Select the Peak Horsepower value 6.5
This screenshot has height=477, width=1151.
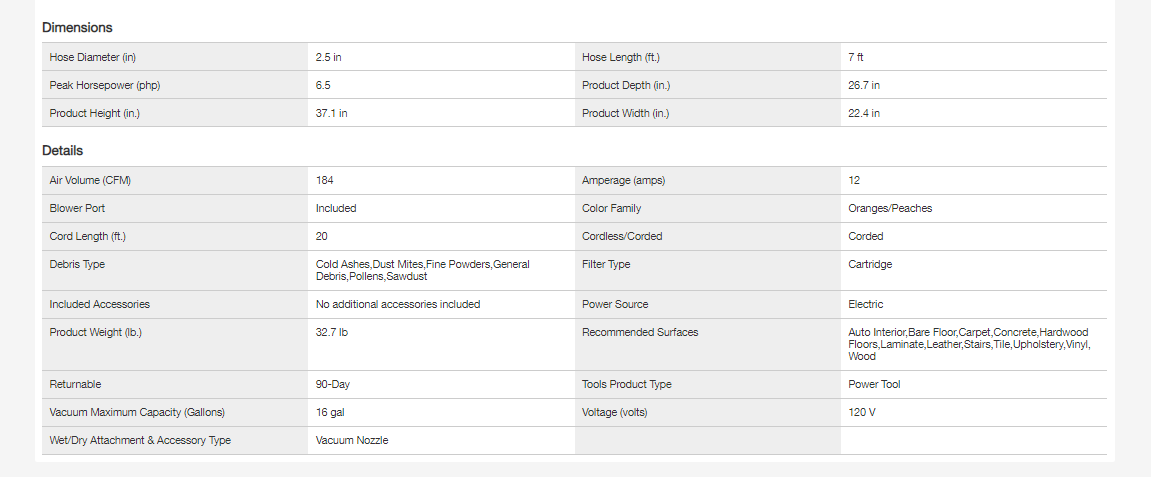point(323,85)
